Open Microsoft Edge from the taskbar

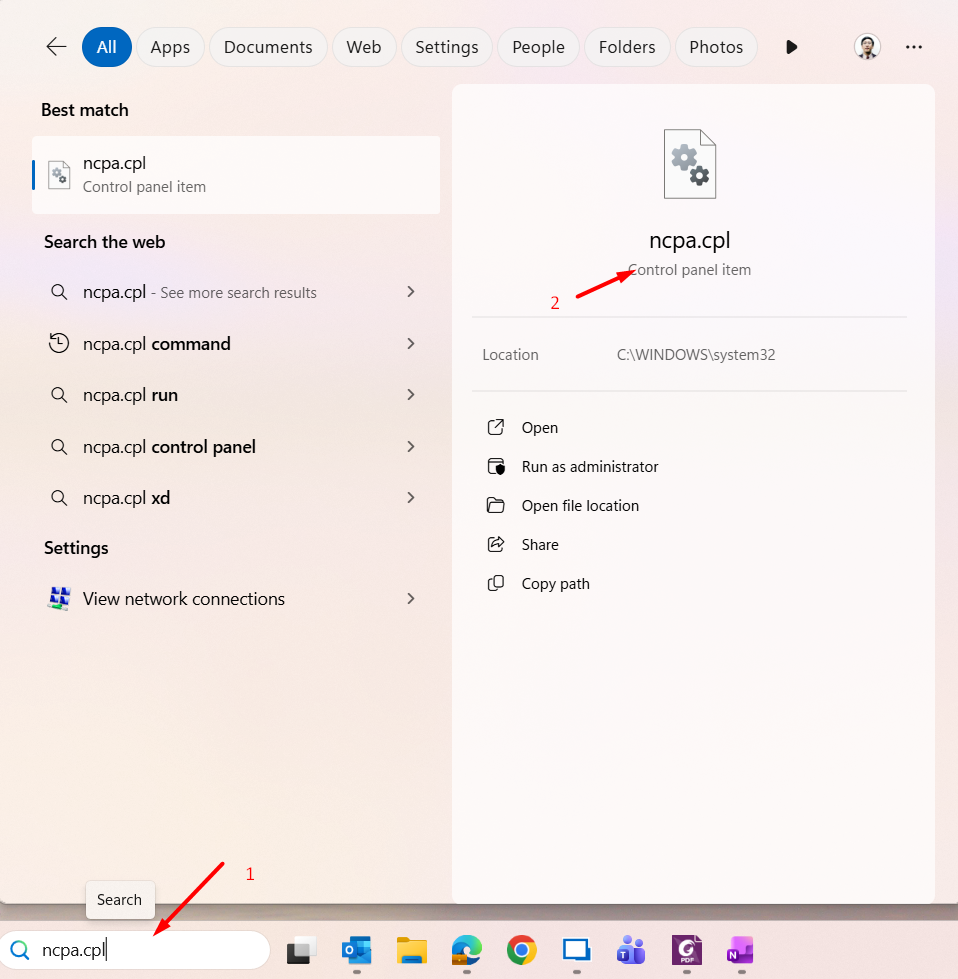[466, 950]
